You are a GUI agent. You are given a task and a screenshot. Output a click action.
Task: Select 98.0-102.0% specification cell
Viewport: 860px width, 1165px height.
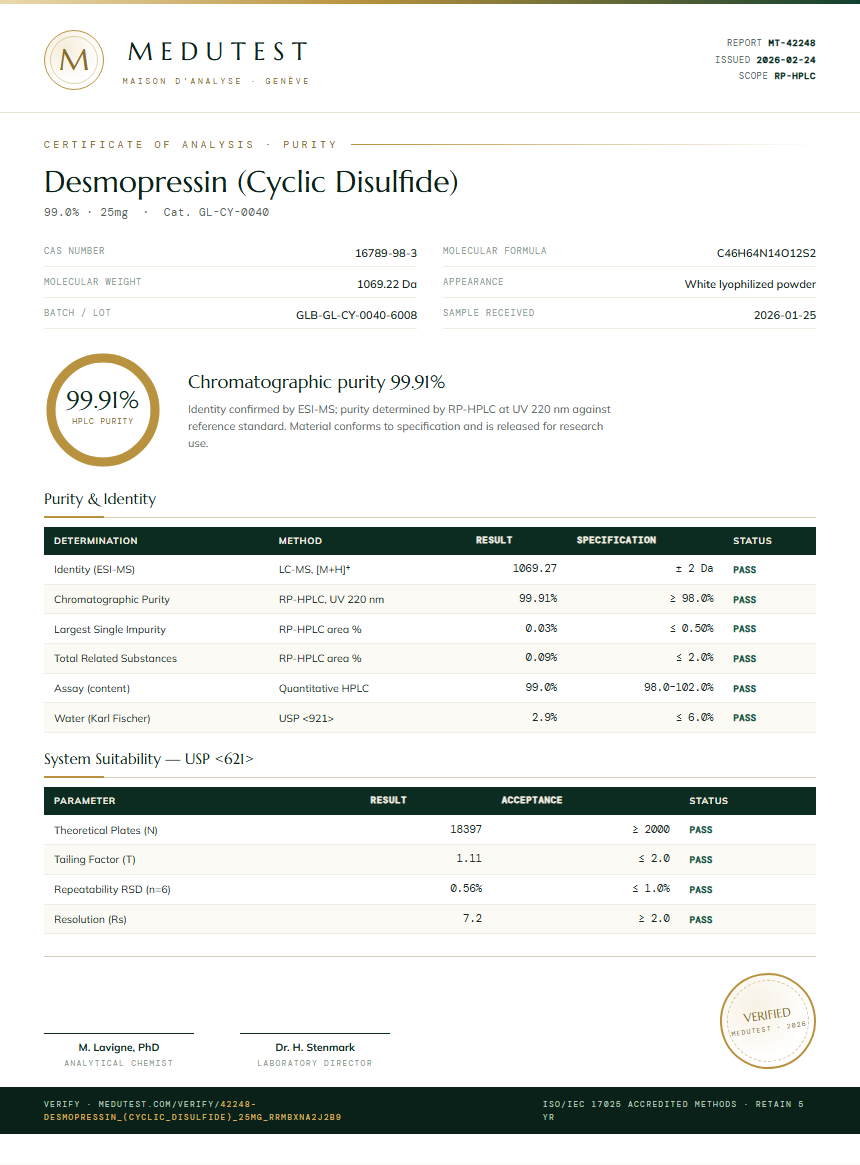tap(679, 687)
